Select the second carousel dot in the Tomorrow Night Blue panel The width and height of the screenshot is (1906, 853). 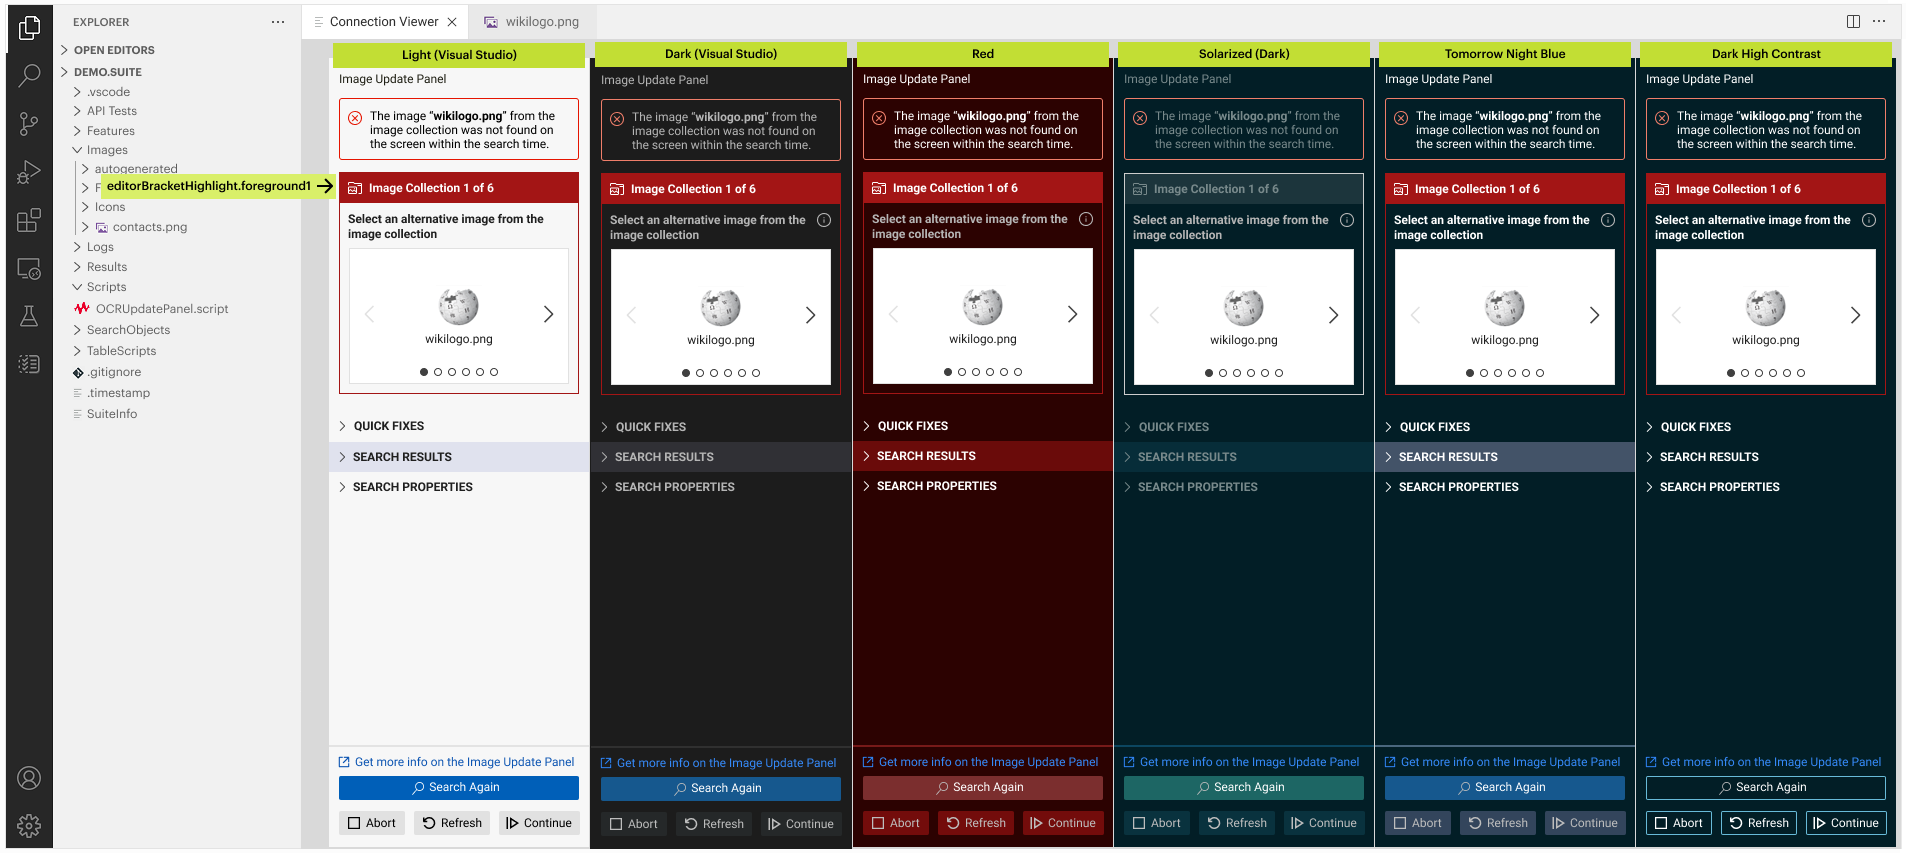1484,373
